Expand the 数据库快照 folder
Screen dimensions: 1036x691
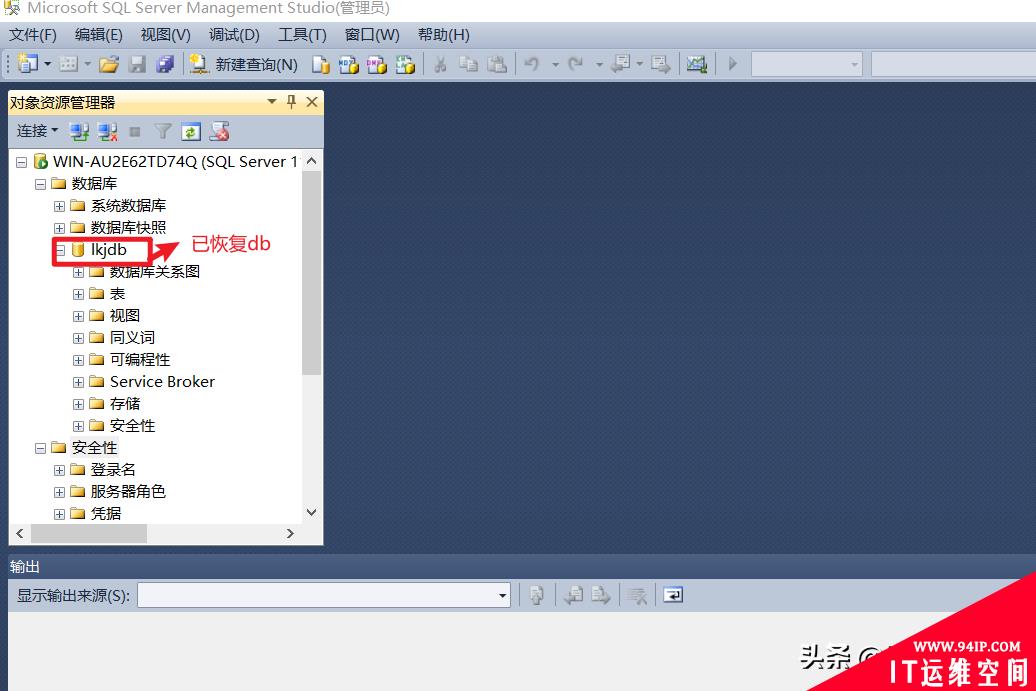pyautogui.click(x=59, y=228)
